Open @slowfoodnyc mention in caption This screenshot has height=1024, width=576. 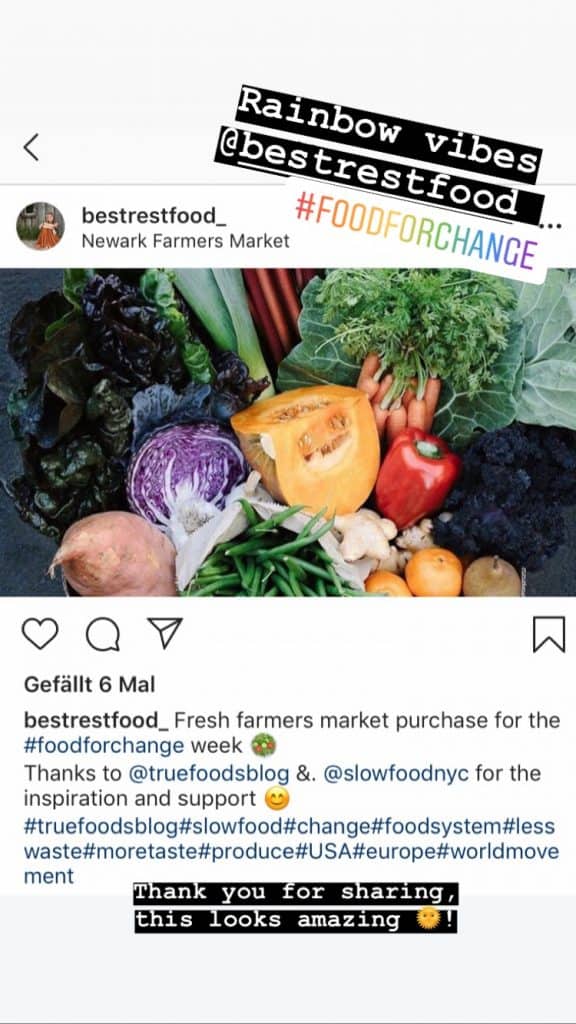[396, 773]
